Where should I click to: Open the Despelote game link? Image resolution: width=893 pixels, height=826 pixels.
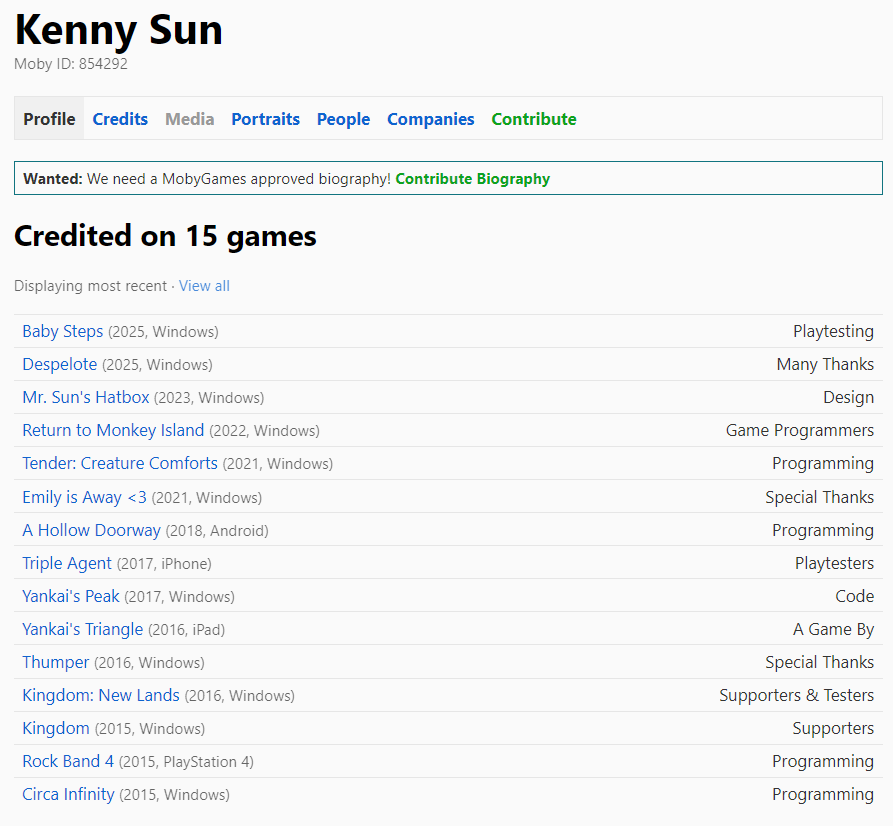(x=59, y=364)
